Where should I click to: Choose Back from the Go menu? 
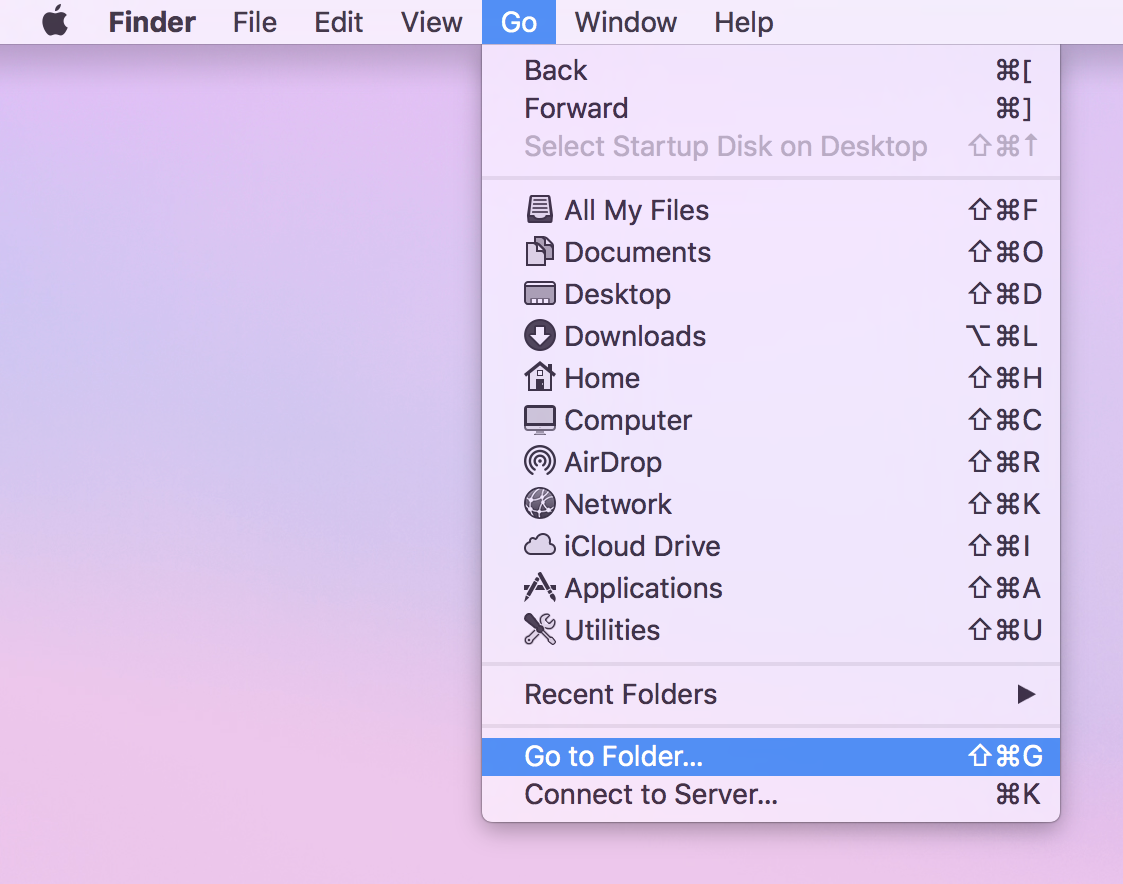coord(771,70)
